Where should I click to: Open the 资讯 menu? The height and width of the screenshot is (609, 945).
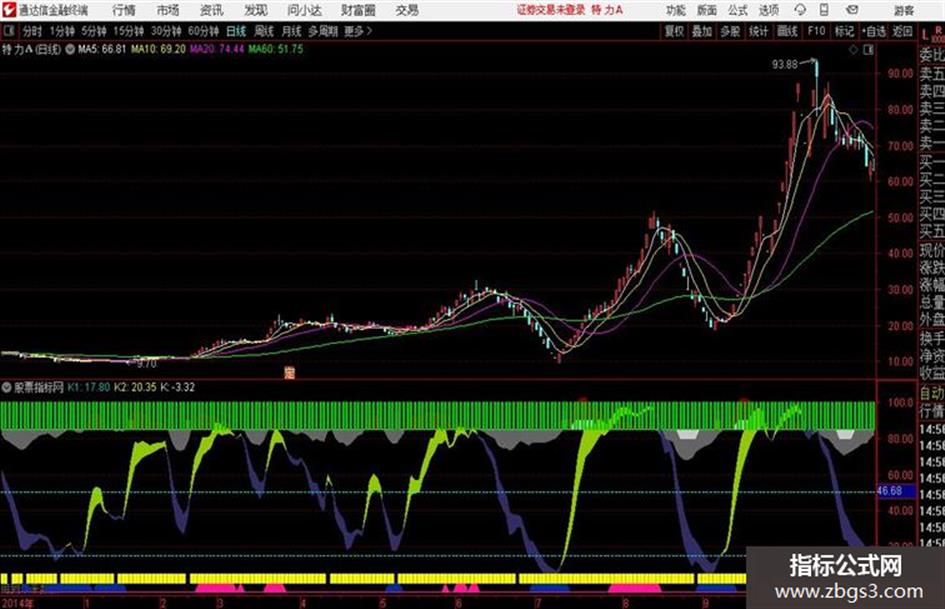[211, 10]
